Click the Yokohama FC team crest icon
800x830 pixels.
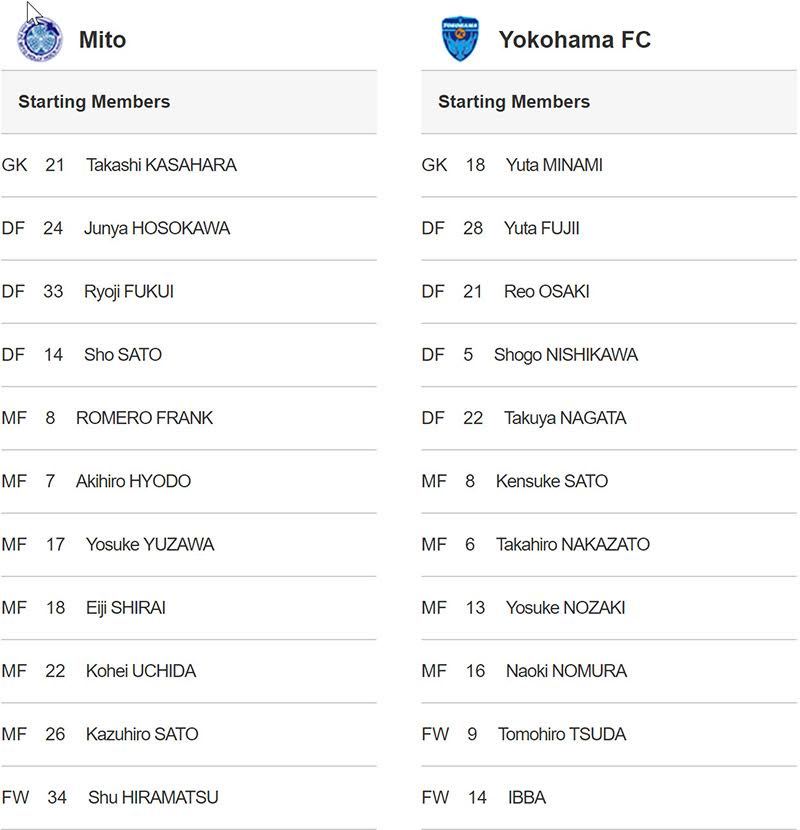tap(460, 40)
